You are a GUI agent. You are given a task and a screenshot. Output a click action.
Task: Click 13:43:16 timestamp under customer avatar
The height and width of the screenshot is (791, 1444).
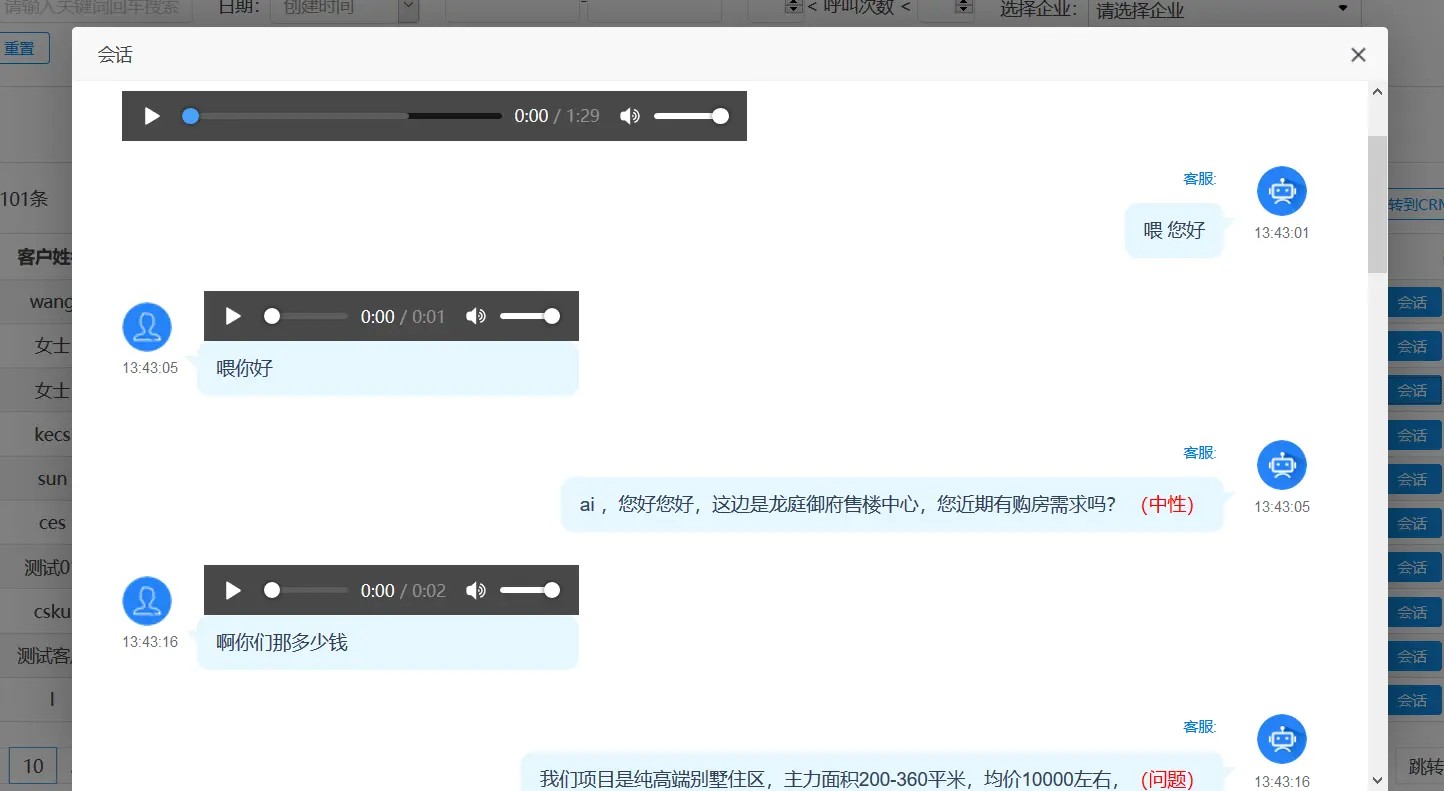coord(150,642)
